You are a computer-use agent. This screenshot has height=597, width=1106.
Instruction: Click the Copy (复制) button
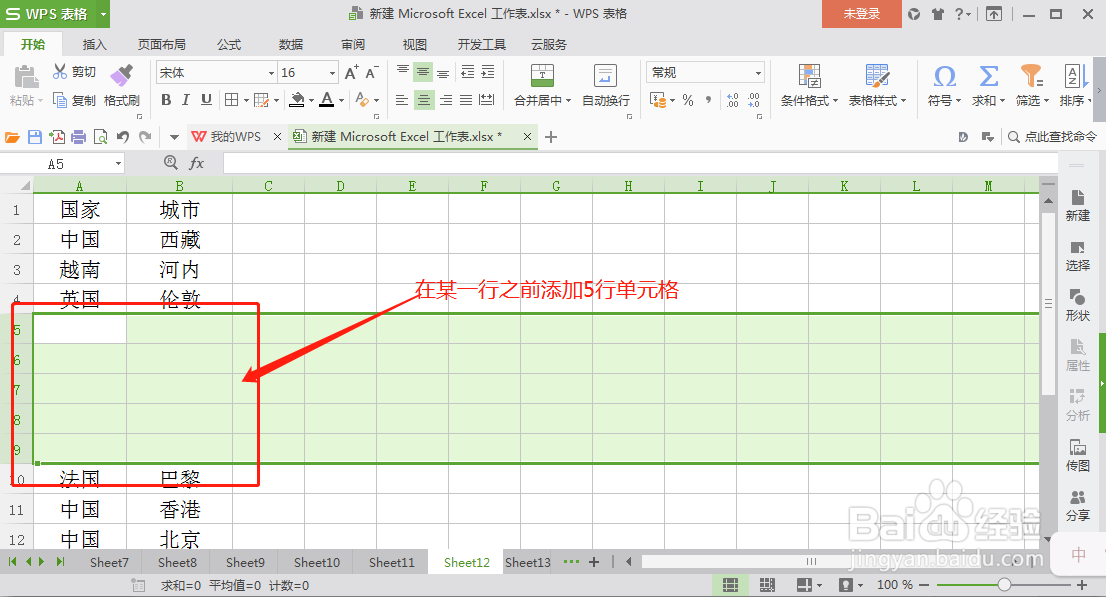click(x=74, y=100)
